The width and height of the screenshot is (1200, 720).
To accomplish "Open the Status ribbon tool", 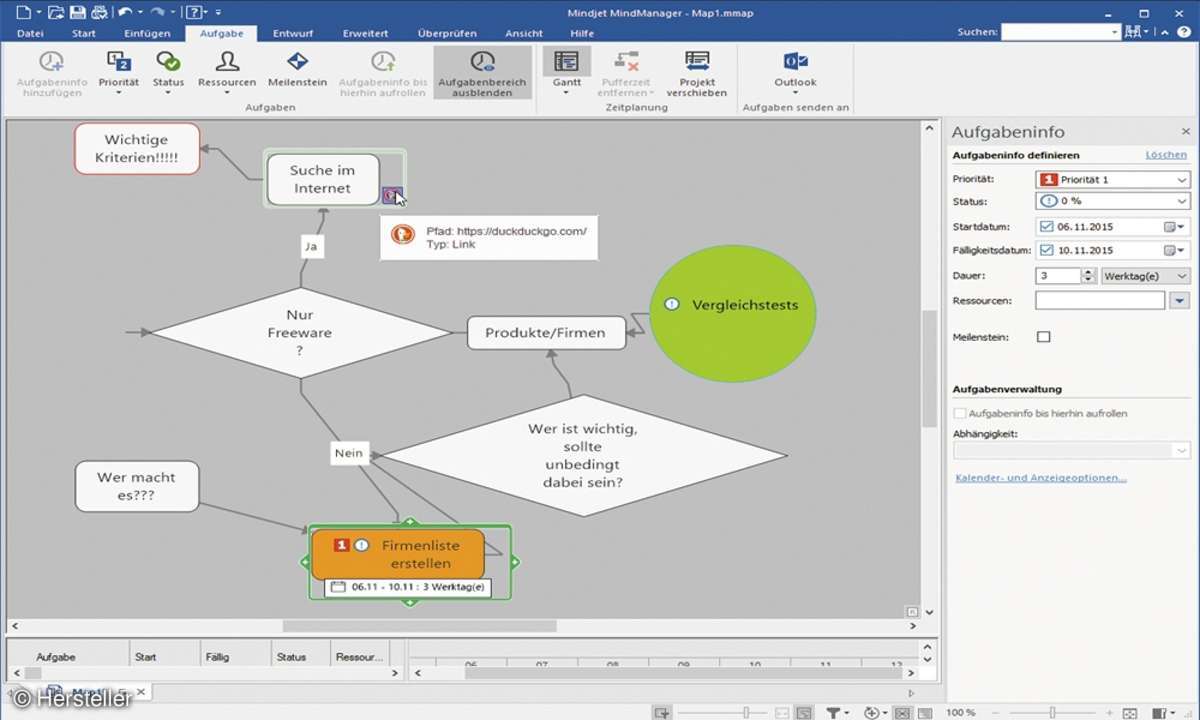I will 168,62.
